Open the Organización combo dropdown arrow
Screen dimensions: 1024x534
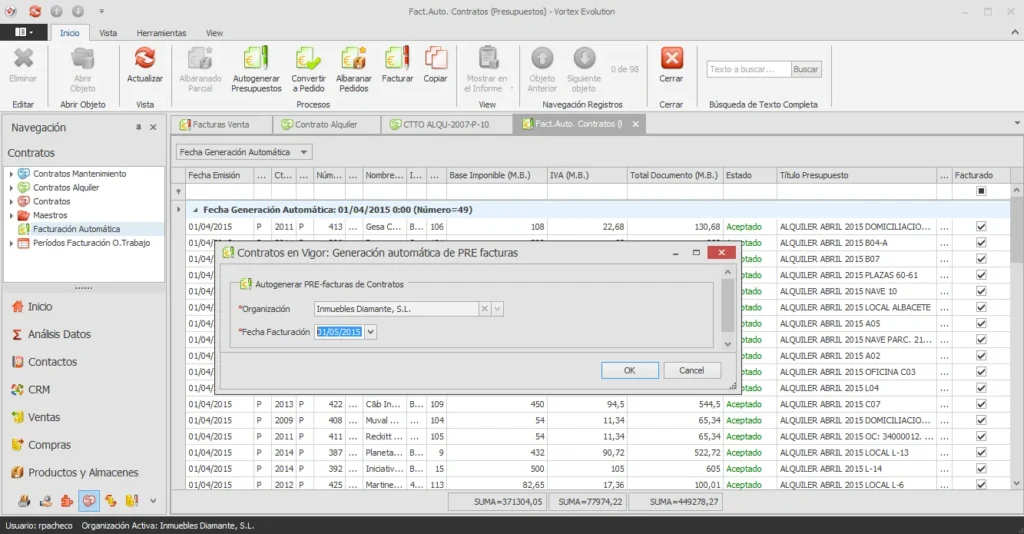[498, 309]
